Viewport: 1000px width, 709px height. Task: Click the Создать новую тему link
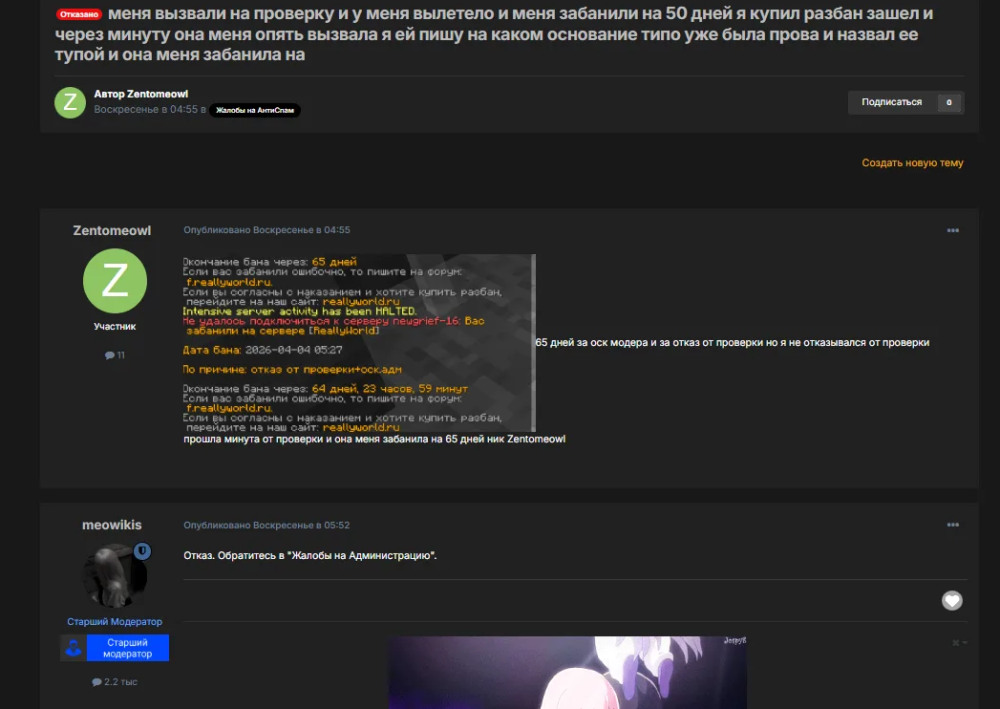(912, 163)
